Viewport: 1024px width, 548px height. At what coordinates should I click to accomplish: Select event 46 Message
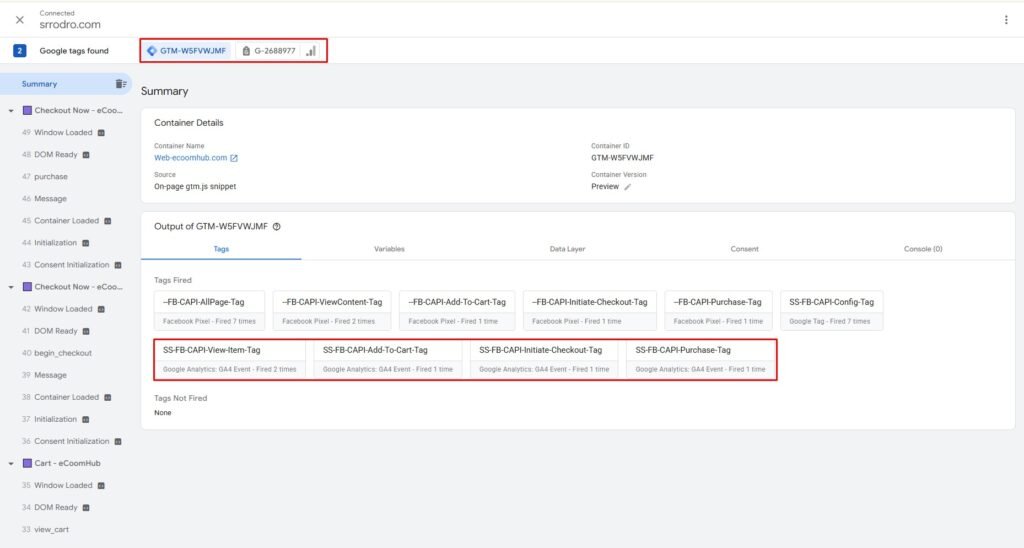[x=44, y=199]
